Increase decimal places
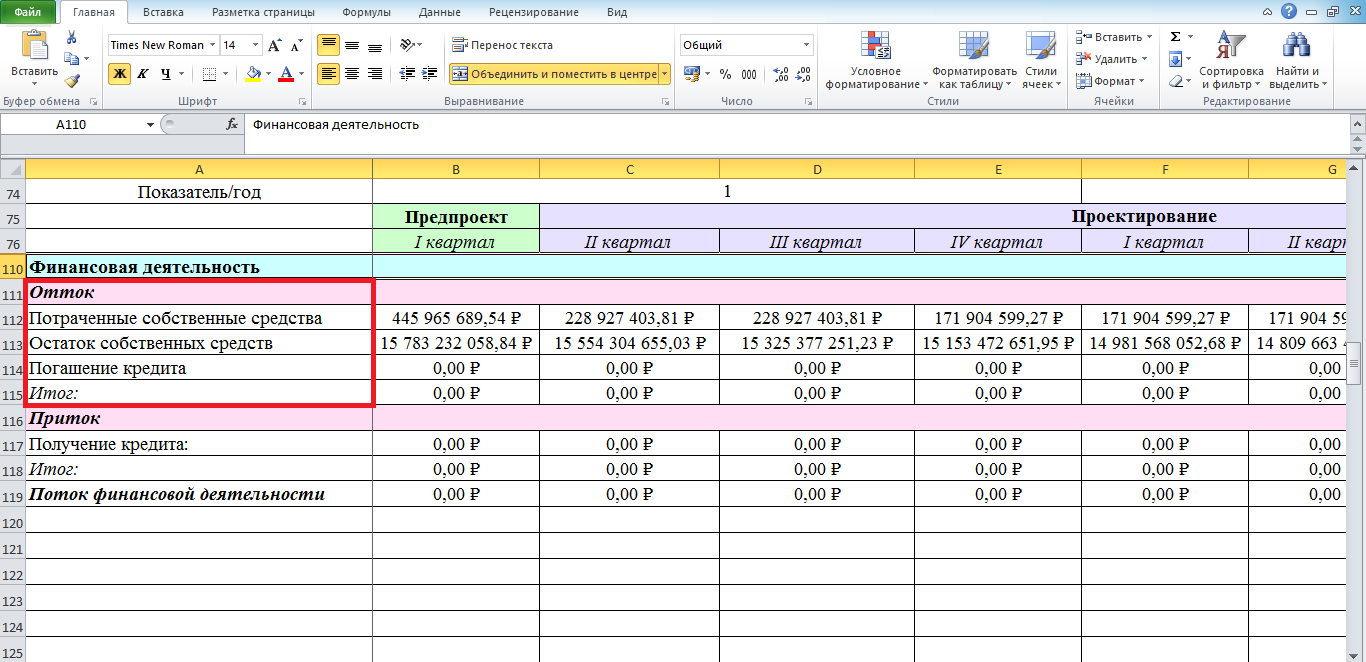 pyautogui.click(x=780, y=74)
